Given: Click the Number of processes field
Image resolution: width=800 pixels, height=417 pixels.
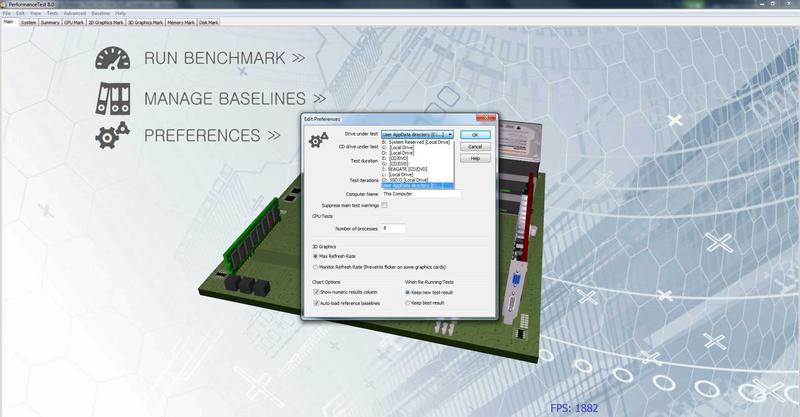Looking at the screenshot, I should click(393, 229).
